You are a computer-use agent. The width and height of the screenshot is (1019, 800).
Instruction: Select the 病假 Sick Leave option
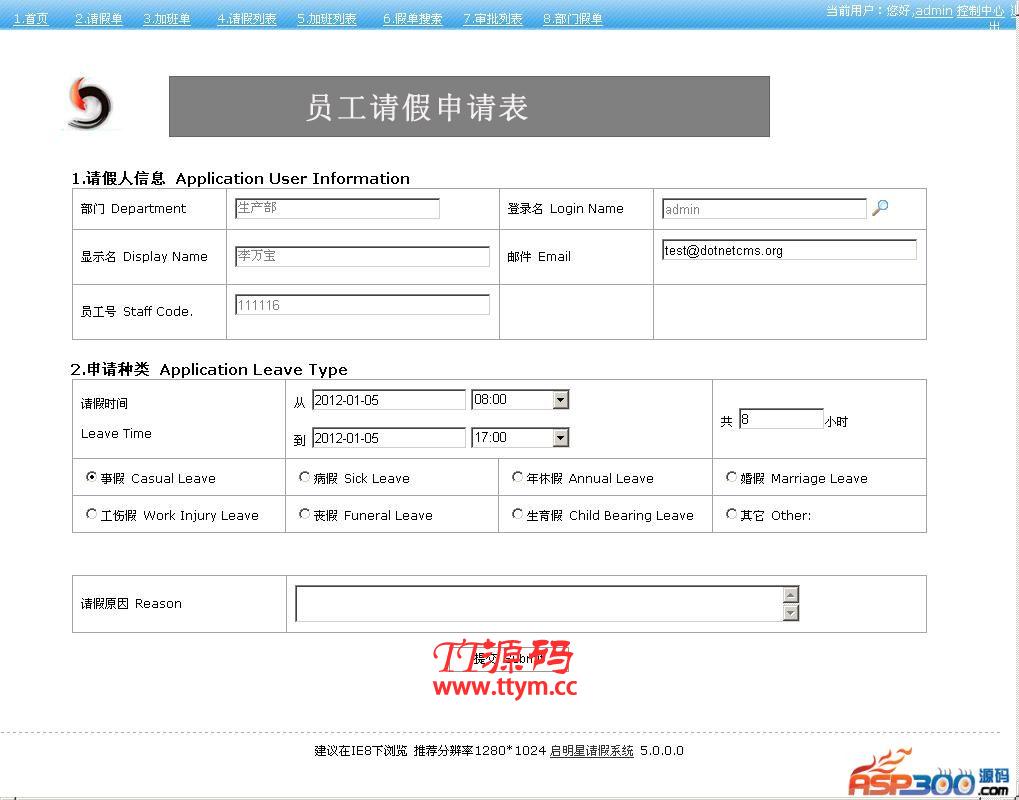(304, 477)
